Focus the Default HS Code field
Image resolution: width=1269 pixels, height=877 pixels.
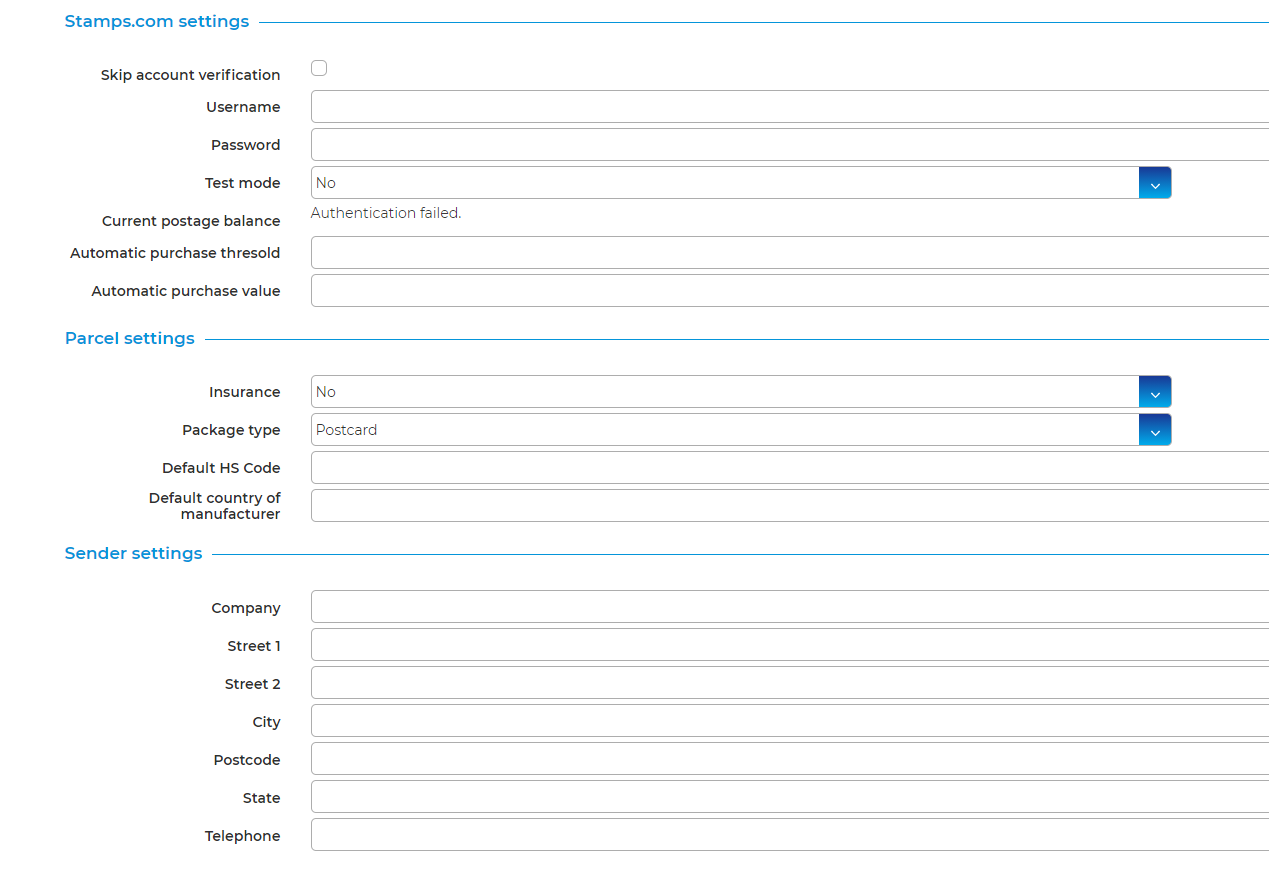[790, 468]
